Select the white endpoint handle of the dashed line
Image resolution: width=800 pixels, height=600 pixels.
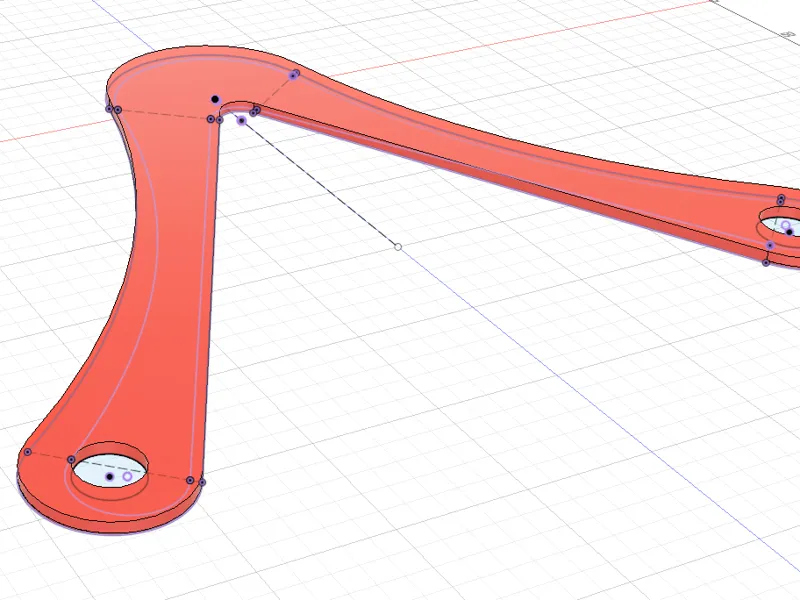398,247
